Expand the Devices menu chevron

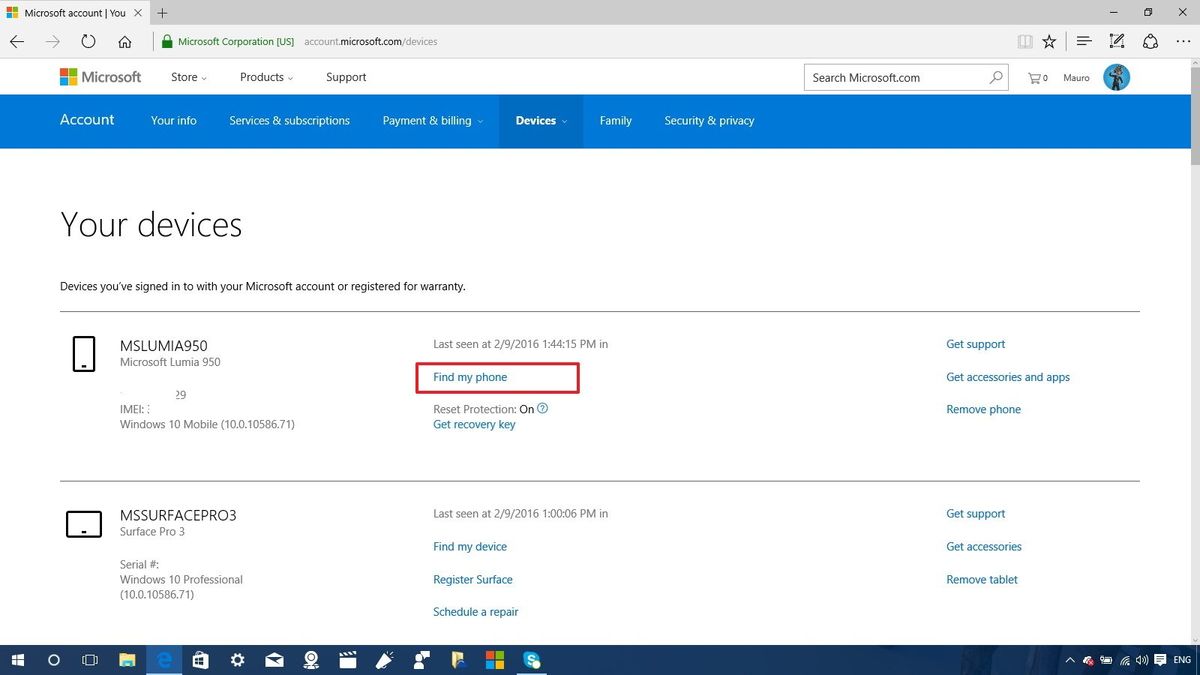pyautogui.click(x=563, y=121)
